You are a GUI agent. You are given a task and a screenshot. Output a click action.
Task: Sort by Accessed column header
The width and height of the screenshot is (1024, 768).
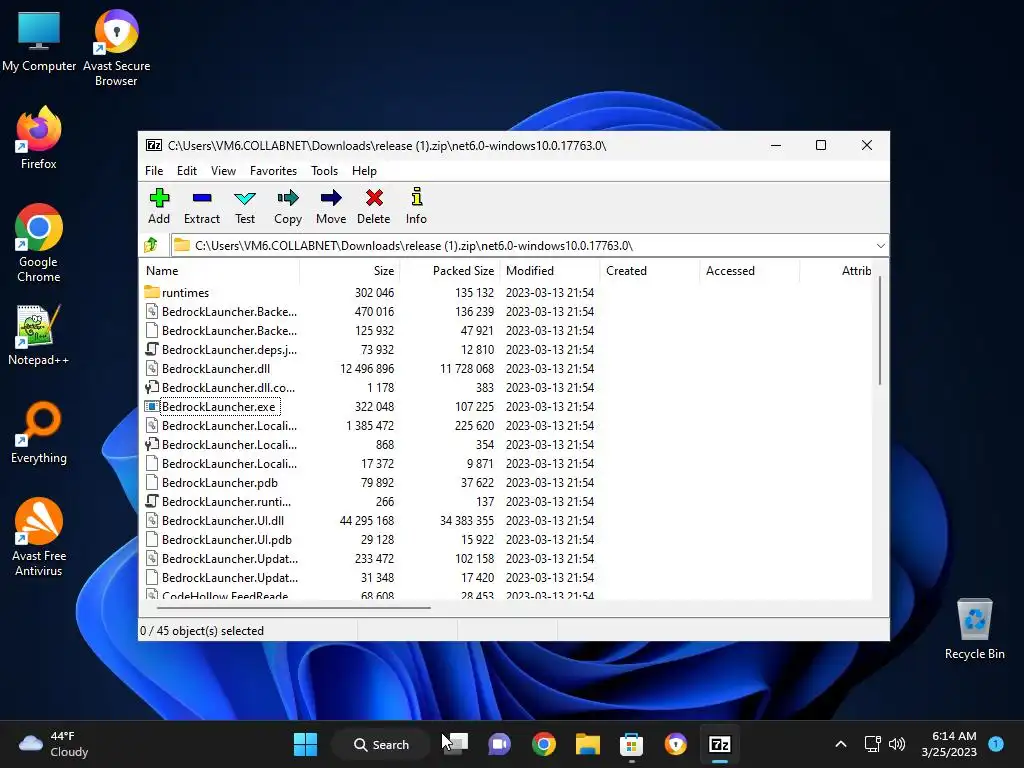point(749,270)
